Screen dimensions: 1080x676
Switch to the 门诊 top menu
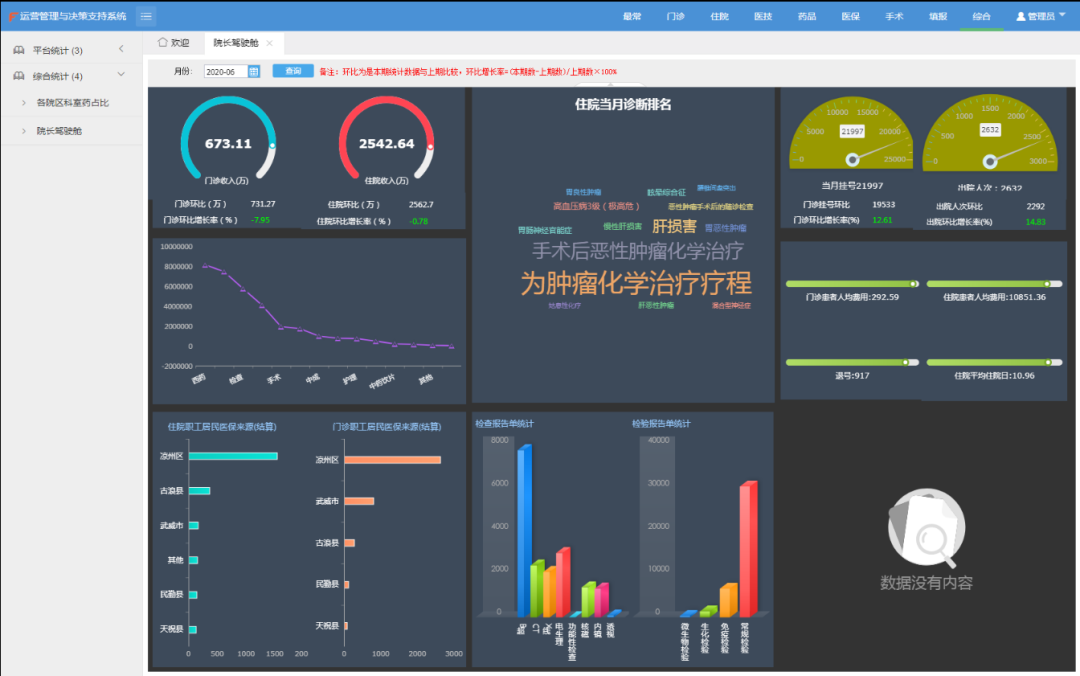tap(676, 16)
